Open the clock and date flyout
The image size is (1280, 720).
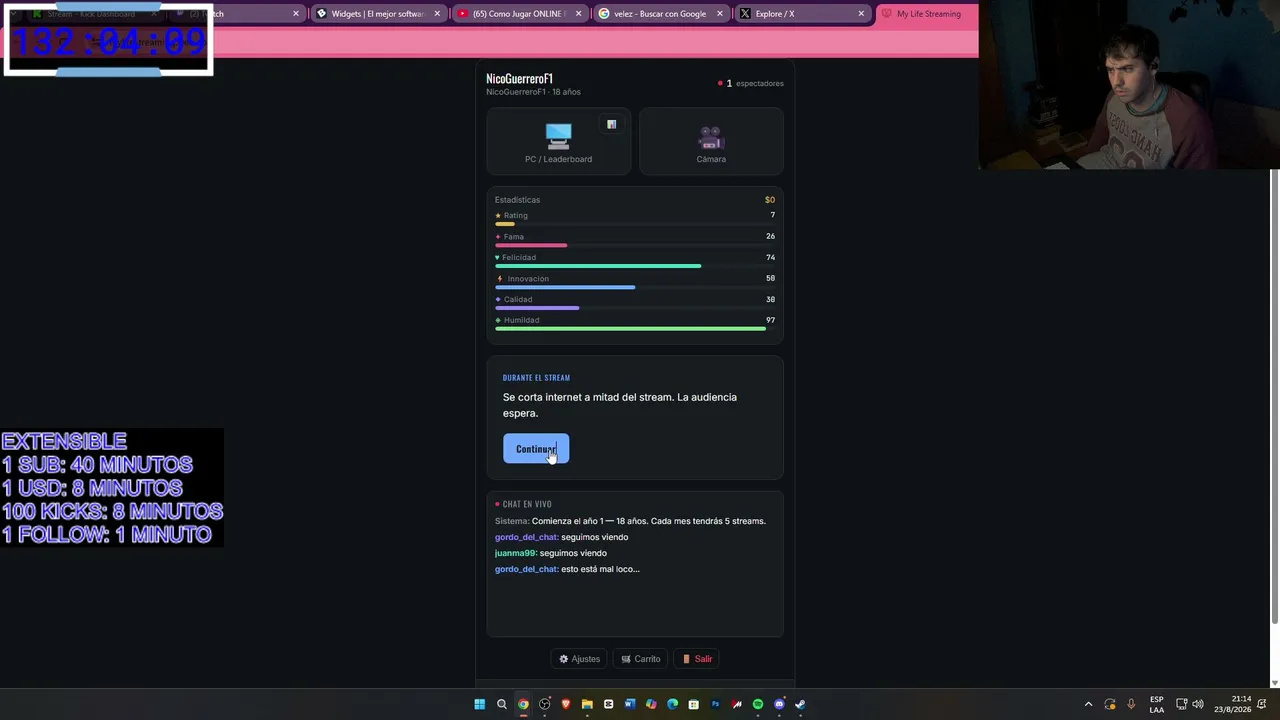(x=1233, y=704)
